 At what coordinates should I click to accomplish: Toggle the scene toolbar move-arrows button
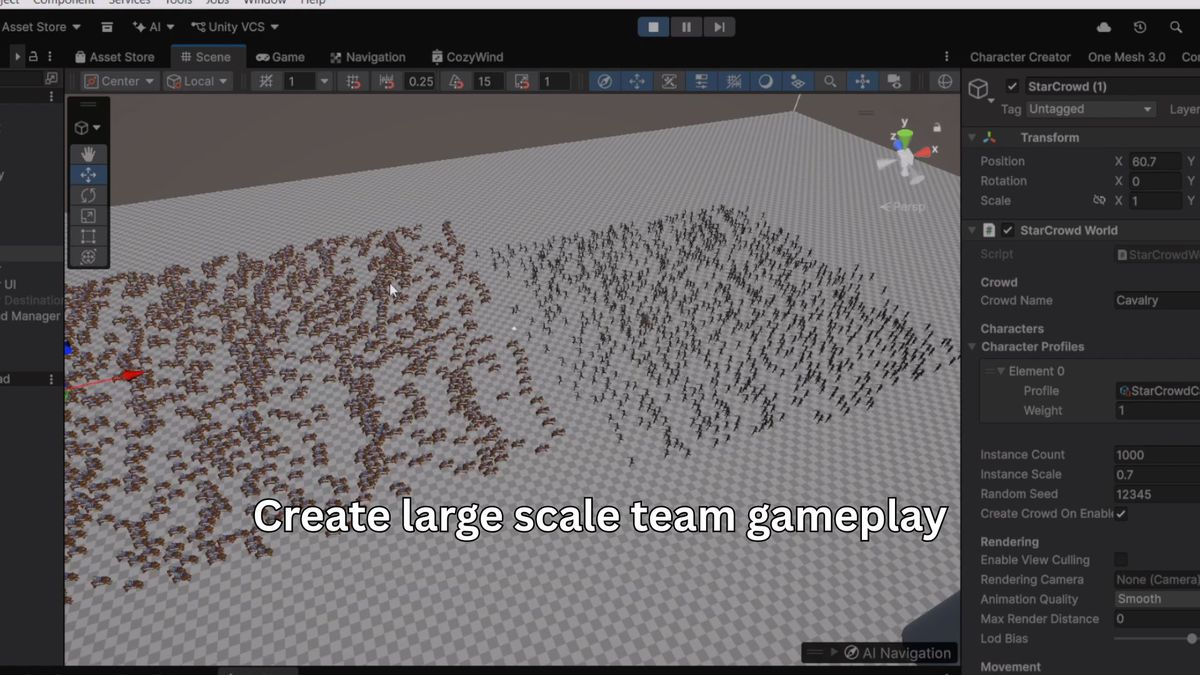tap(636, 81)
